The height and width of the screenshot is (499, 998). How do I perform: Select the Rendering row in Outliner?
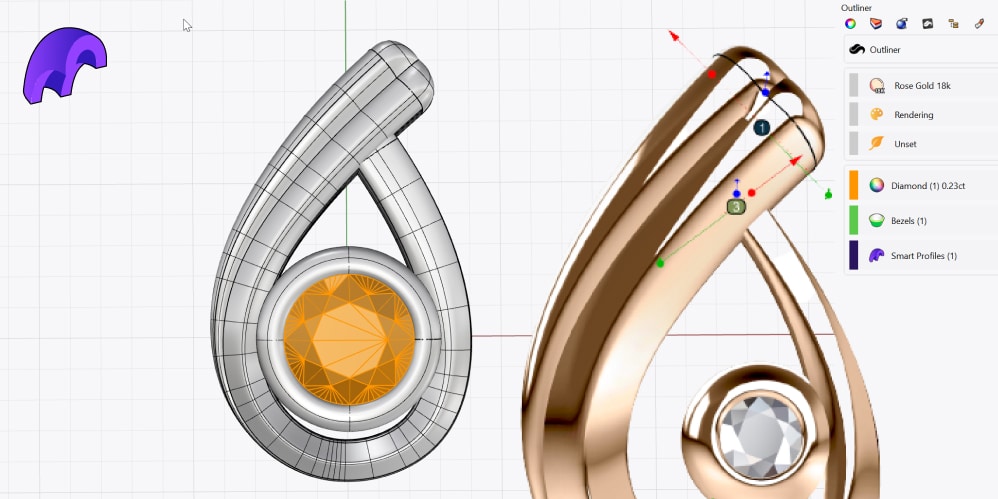[x=913, y=115]
